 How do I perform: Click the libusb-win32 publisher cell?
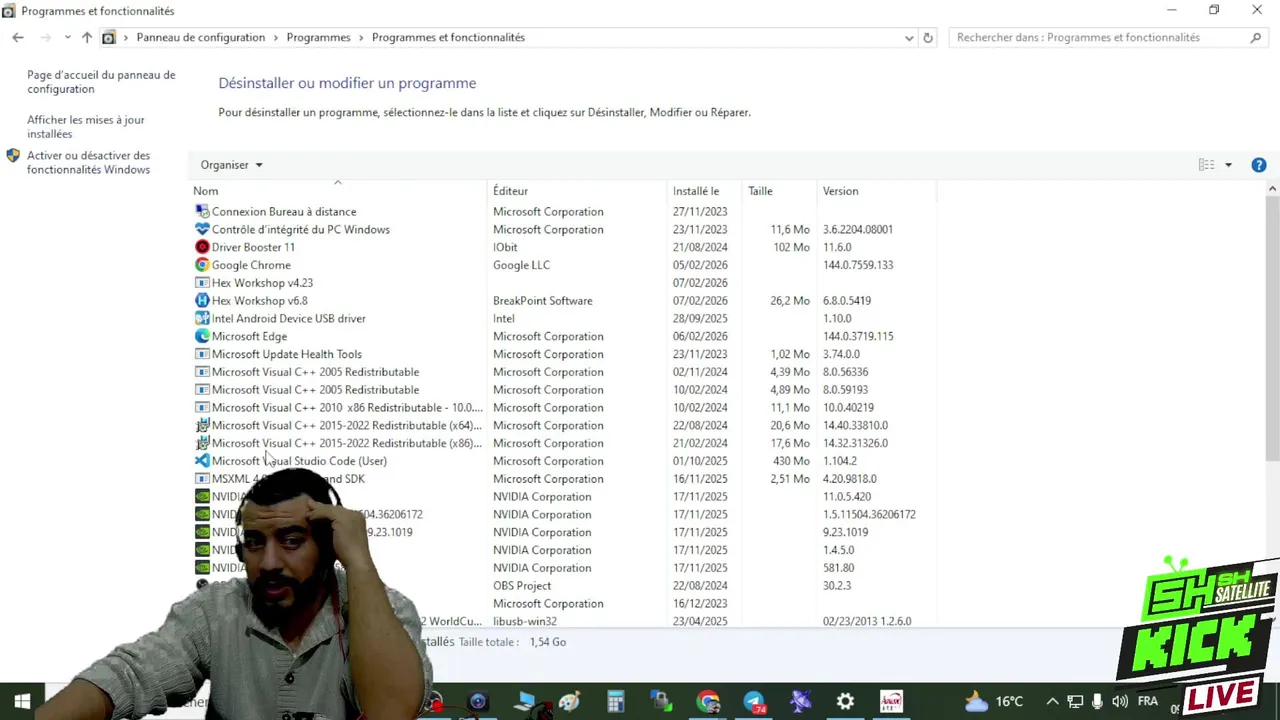525,622
